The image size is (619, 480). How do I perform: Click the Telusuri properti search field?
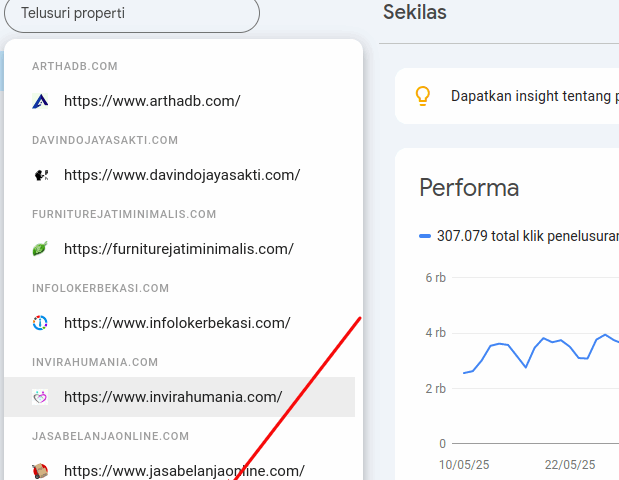click(132, 13)
